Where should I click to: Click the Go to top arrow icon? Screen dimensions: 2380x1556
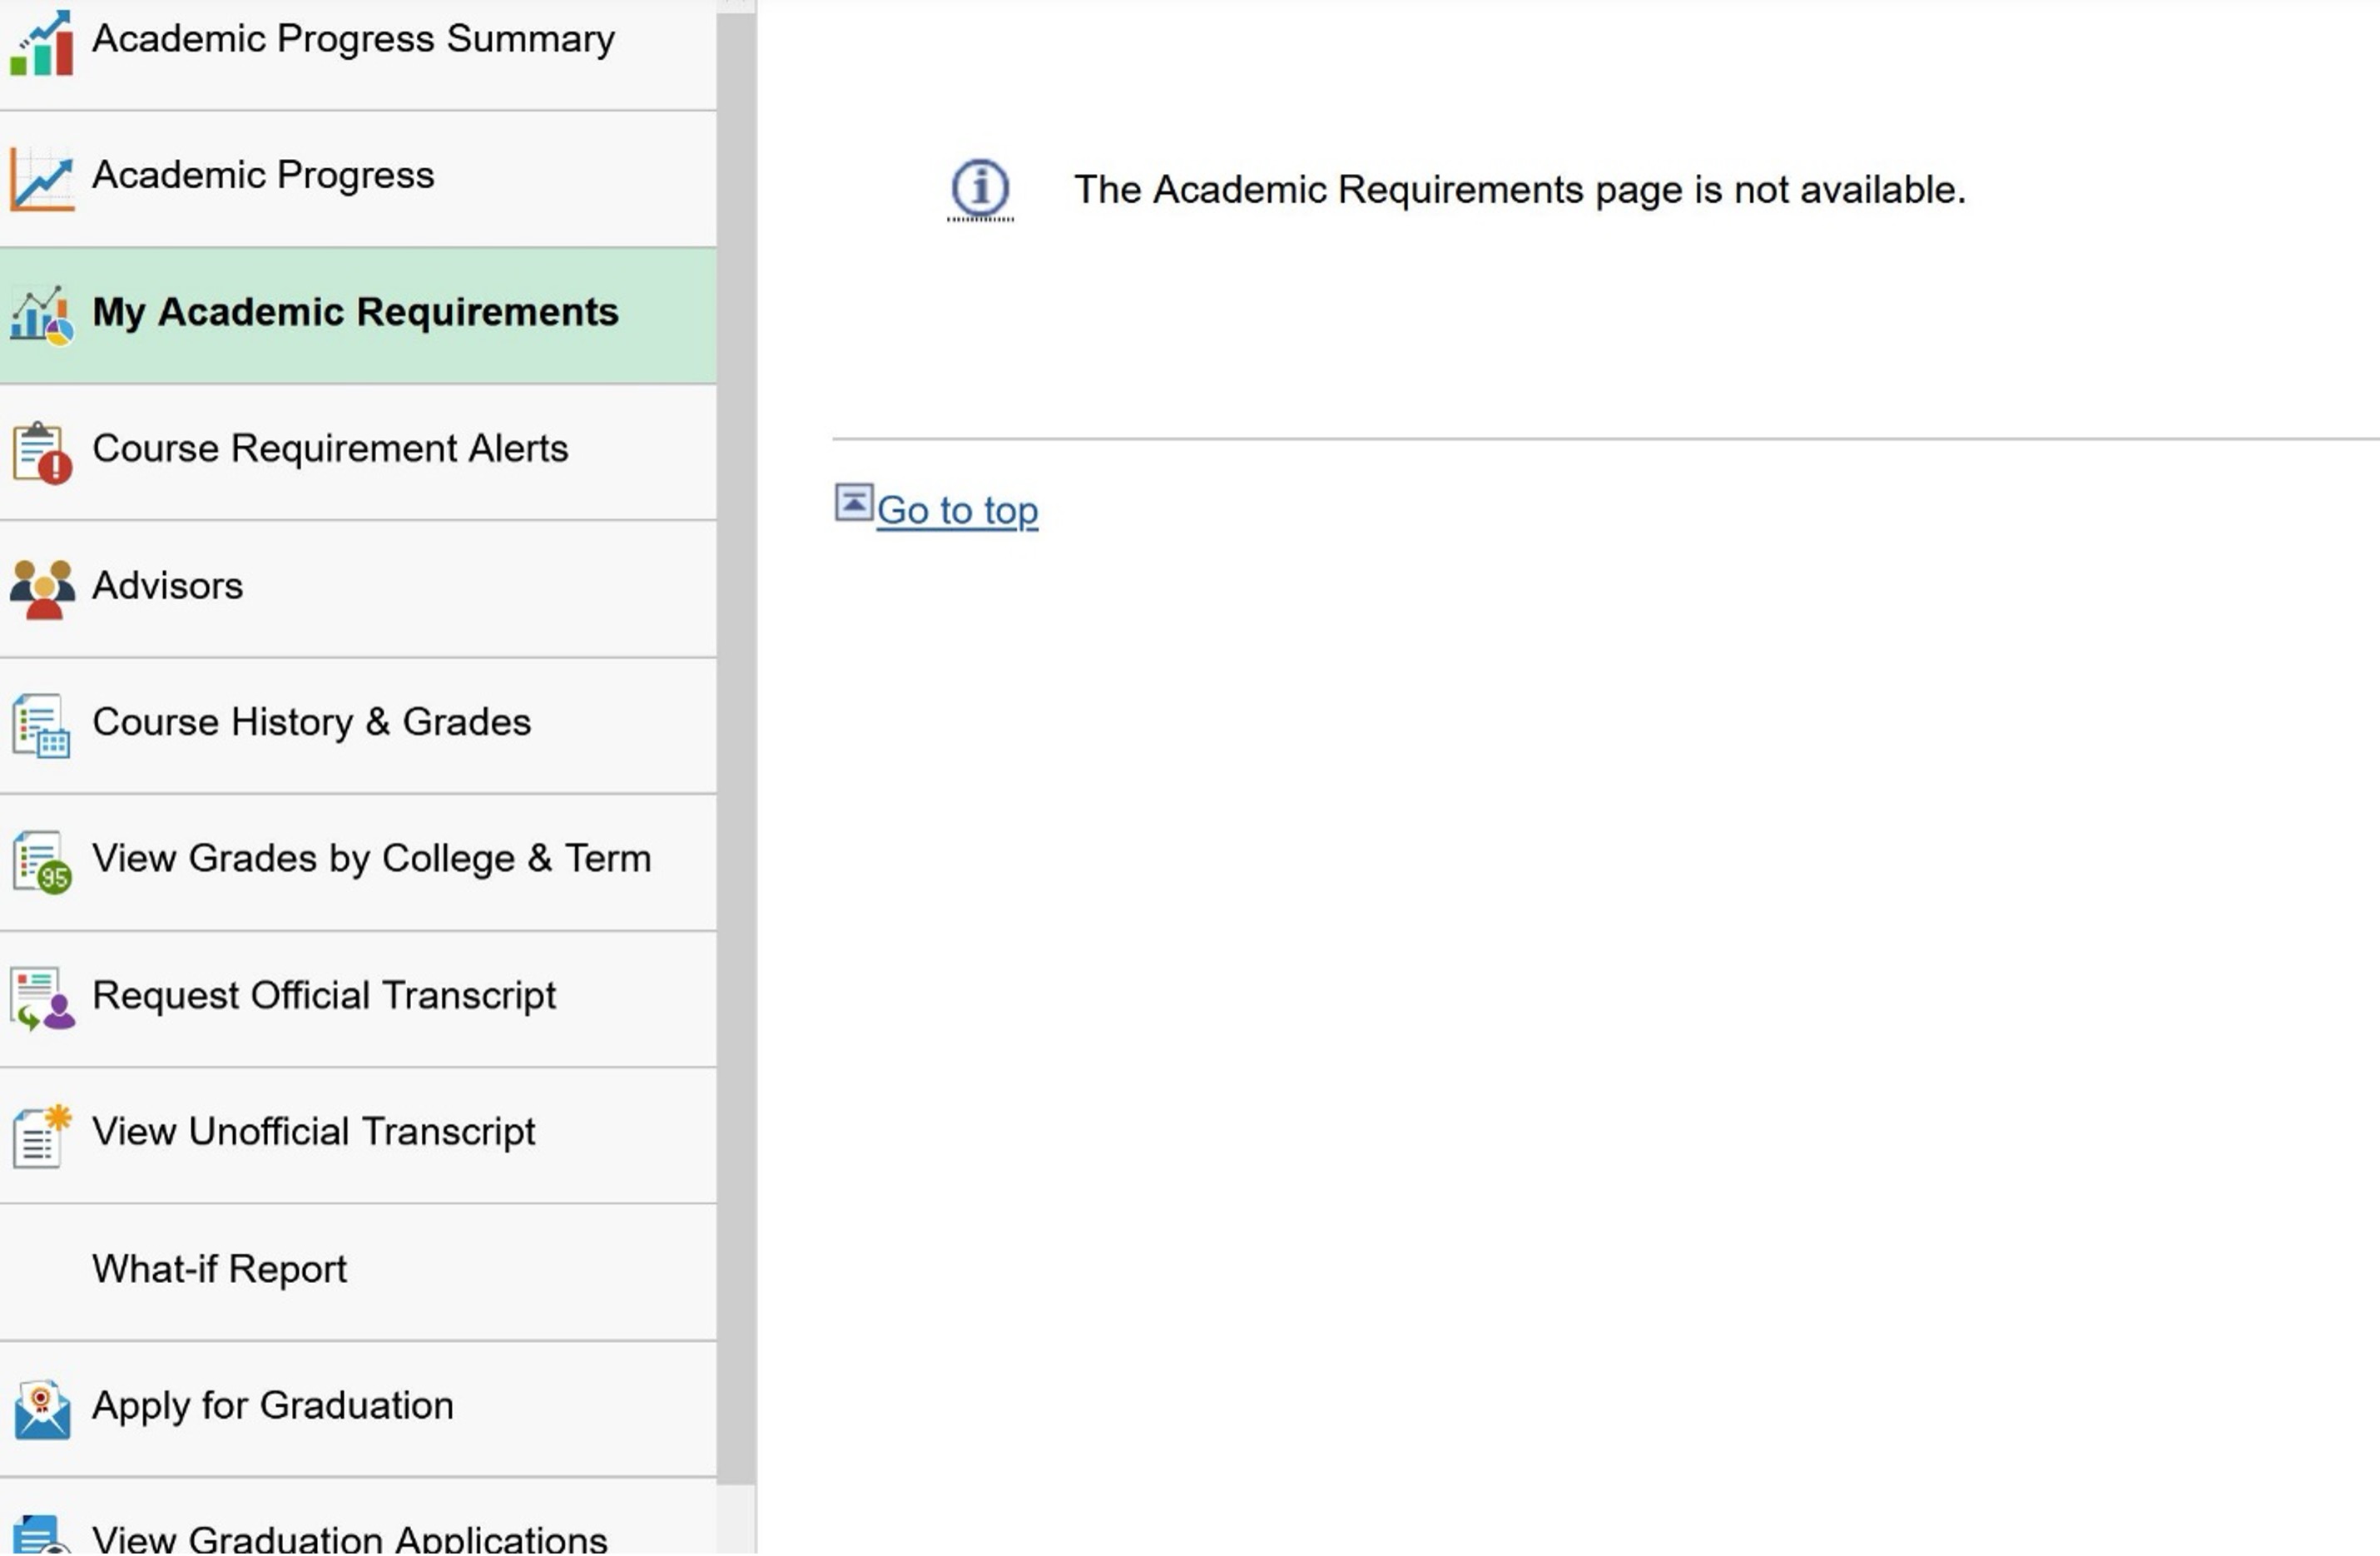pos(853,503)
